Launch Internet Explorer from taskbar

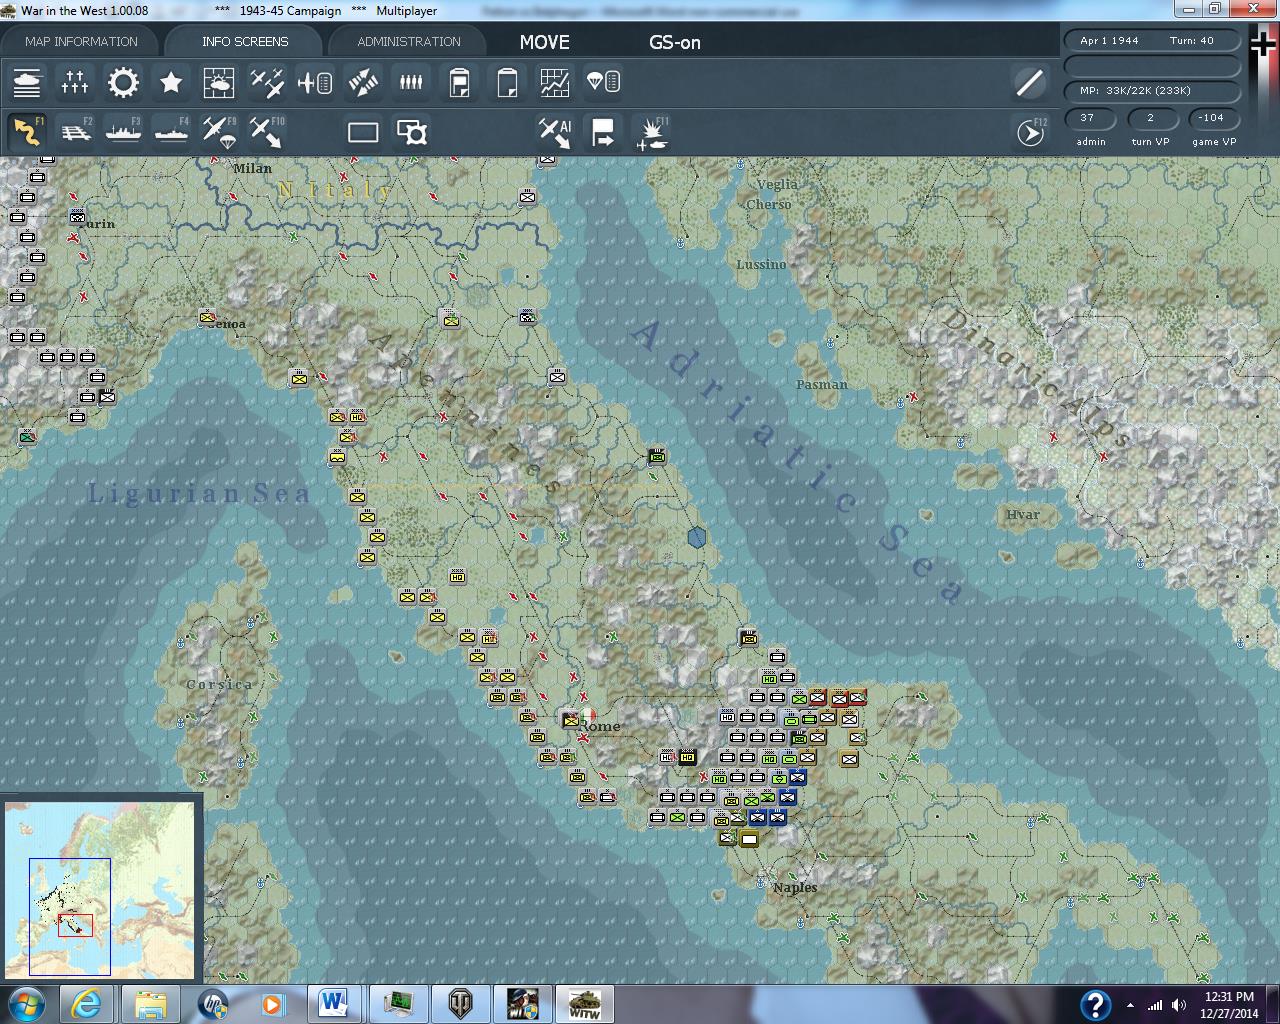click(86, 1004)
